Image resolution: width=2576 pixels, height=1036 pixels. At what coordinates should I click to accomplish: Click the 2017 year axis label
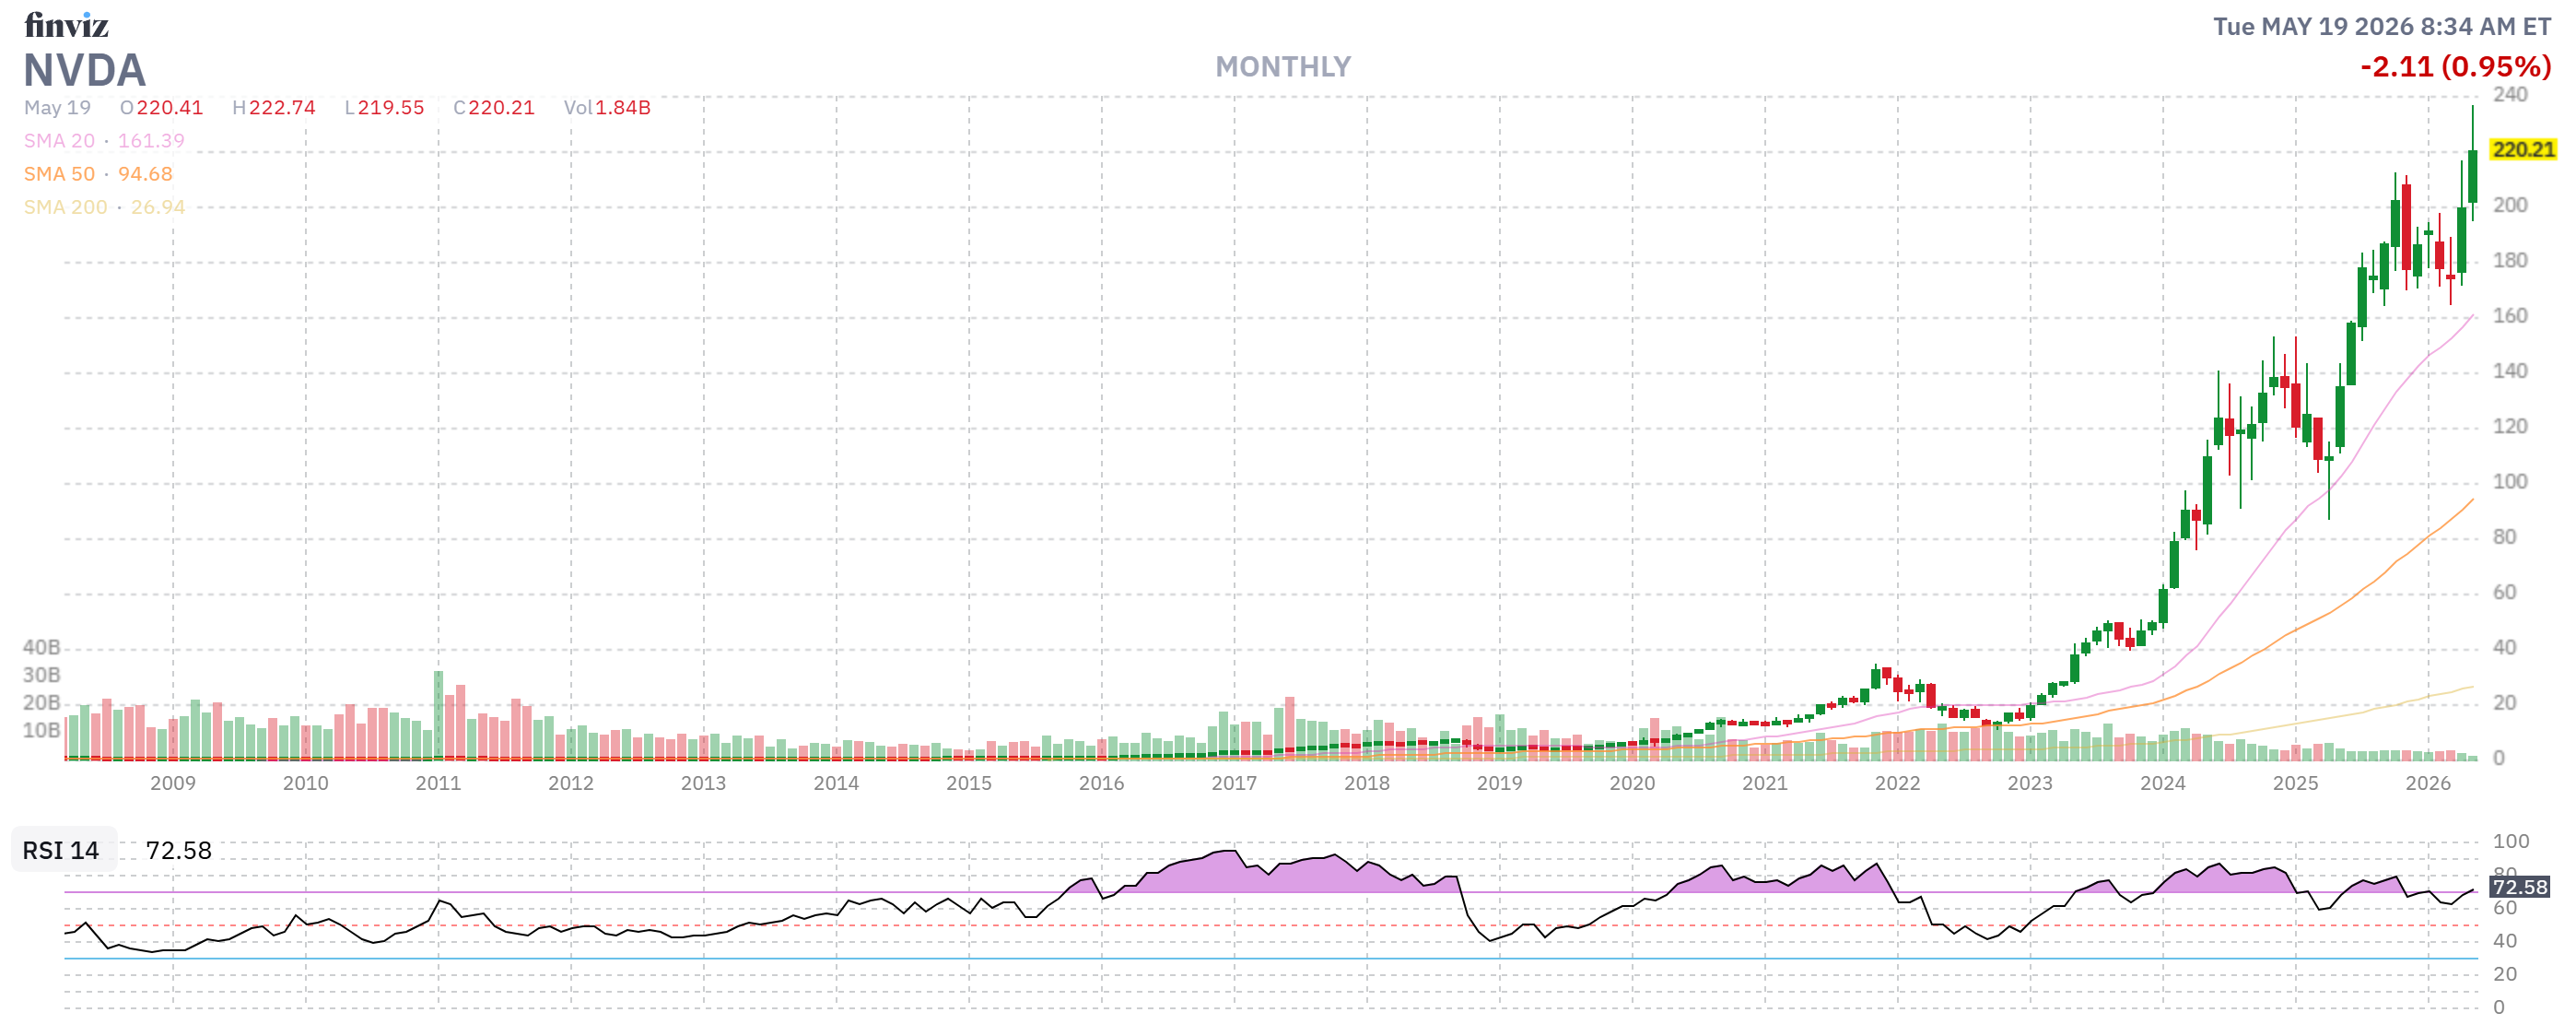pyautogui.click(x=1234, y=783)
